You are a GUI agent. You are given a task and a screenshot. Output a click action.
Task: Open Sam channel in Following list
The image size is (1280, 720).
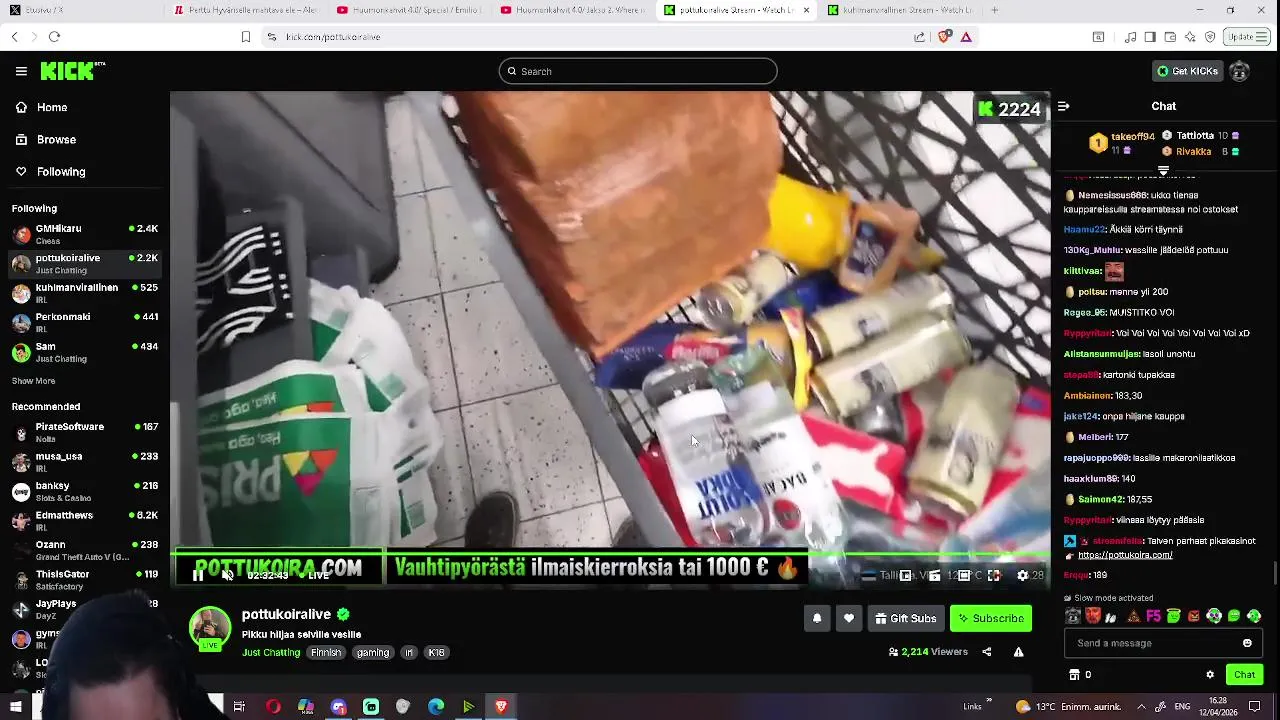[x=85, y=352]
